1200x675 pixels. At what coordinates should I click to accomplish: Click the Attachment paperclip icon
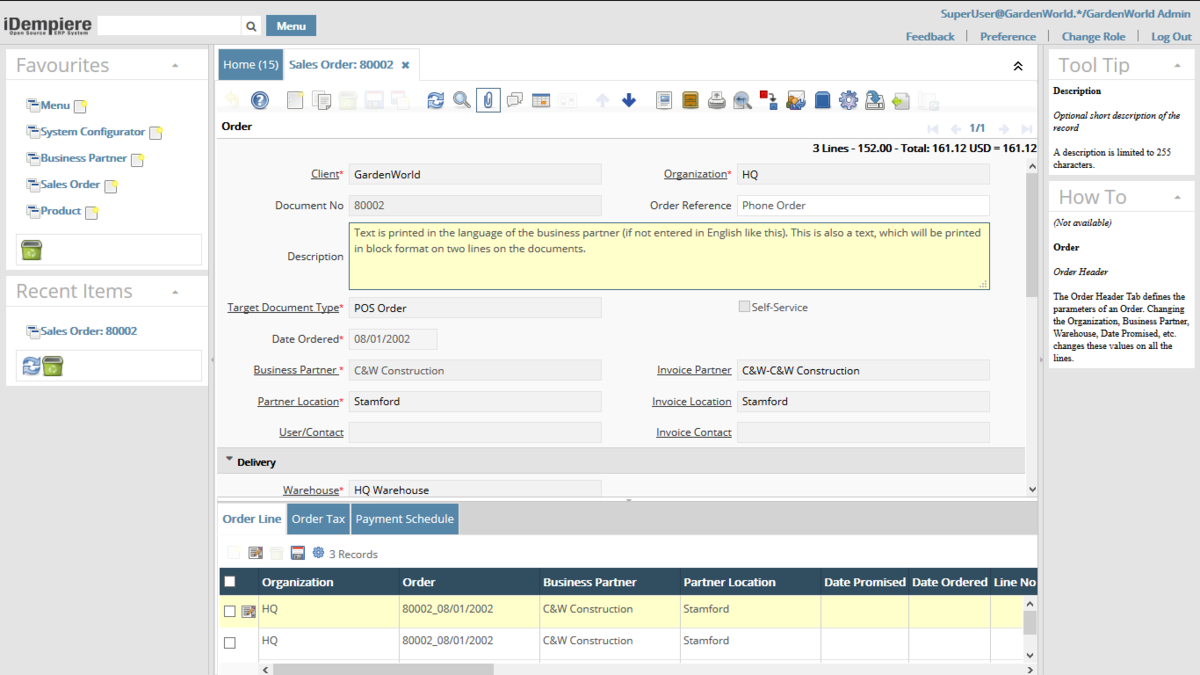tap(488, 100)
